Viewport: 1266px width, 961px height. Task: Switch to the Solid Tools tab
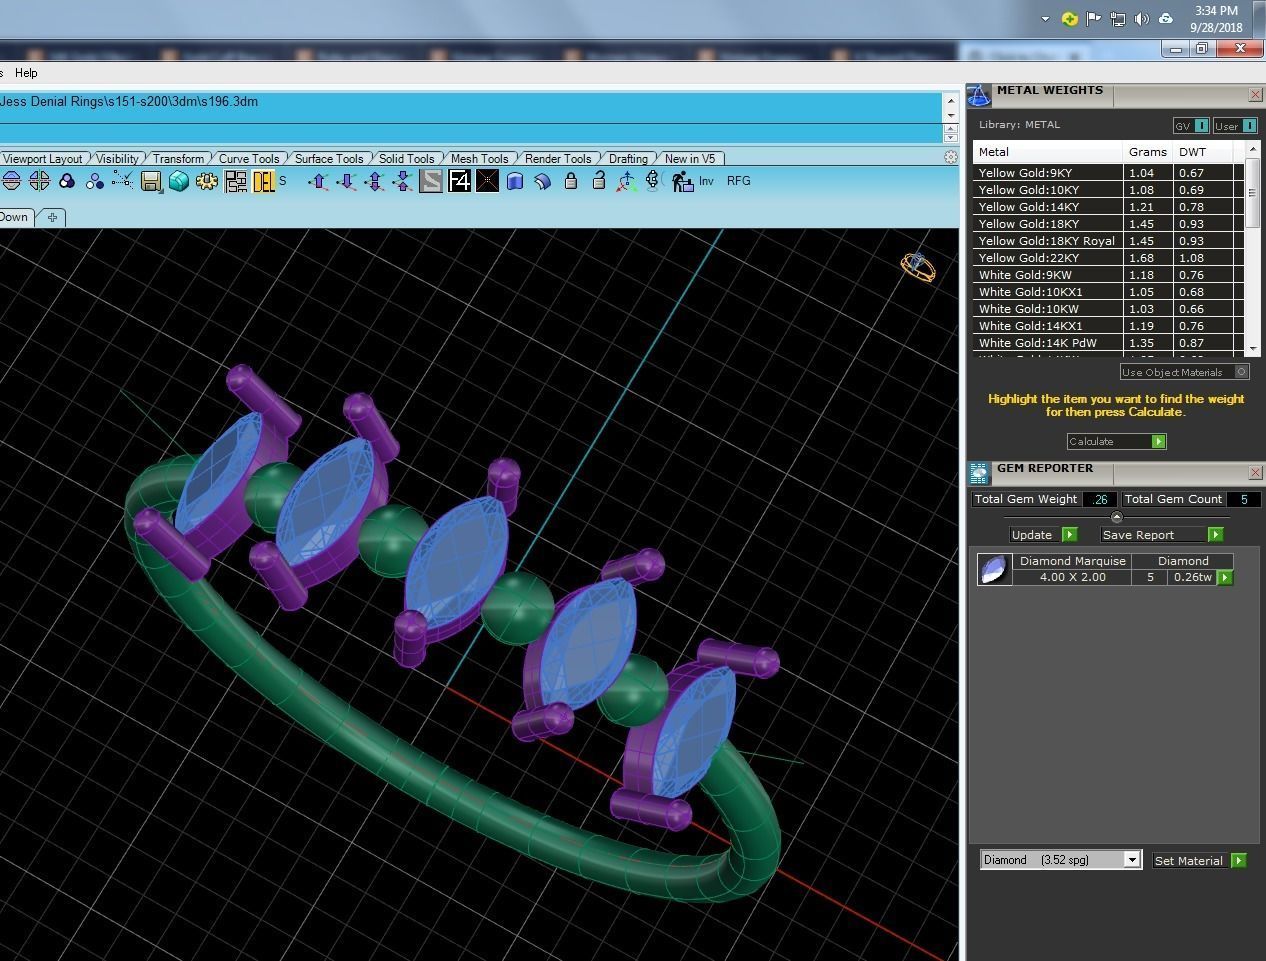coord(406,158)
